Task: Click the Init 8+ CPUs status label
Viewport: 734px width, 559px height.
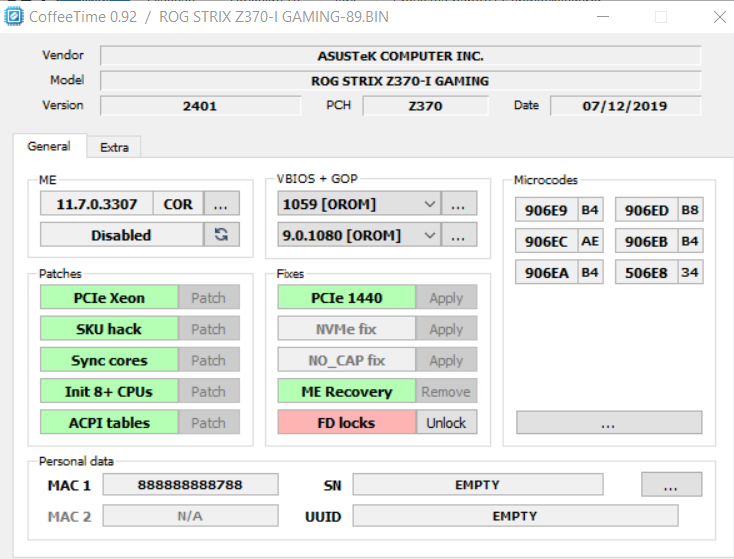Action: [109, 391]
